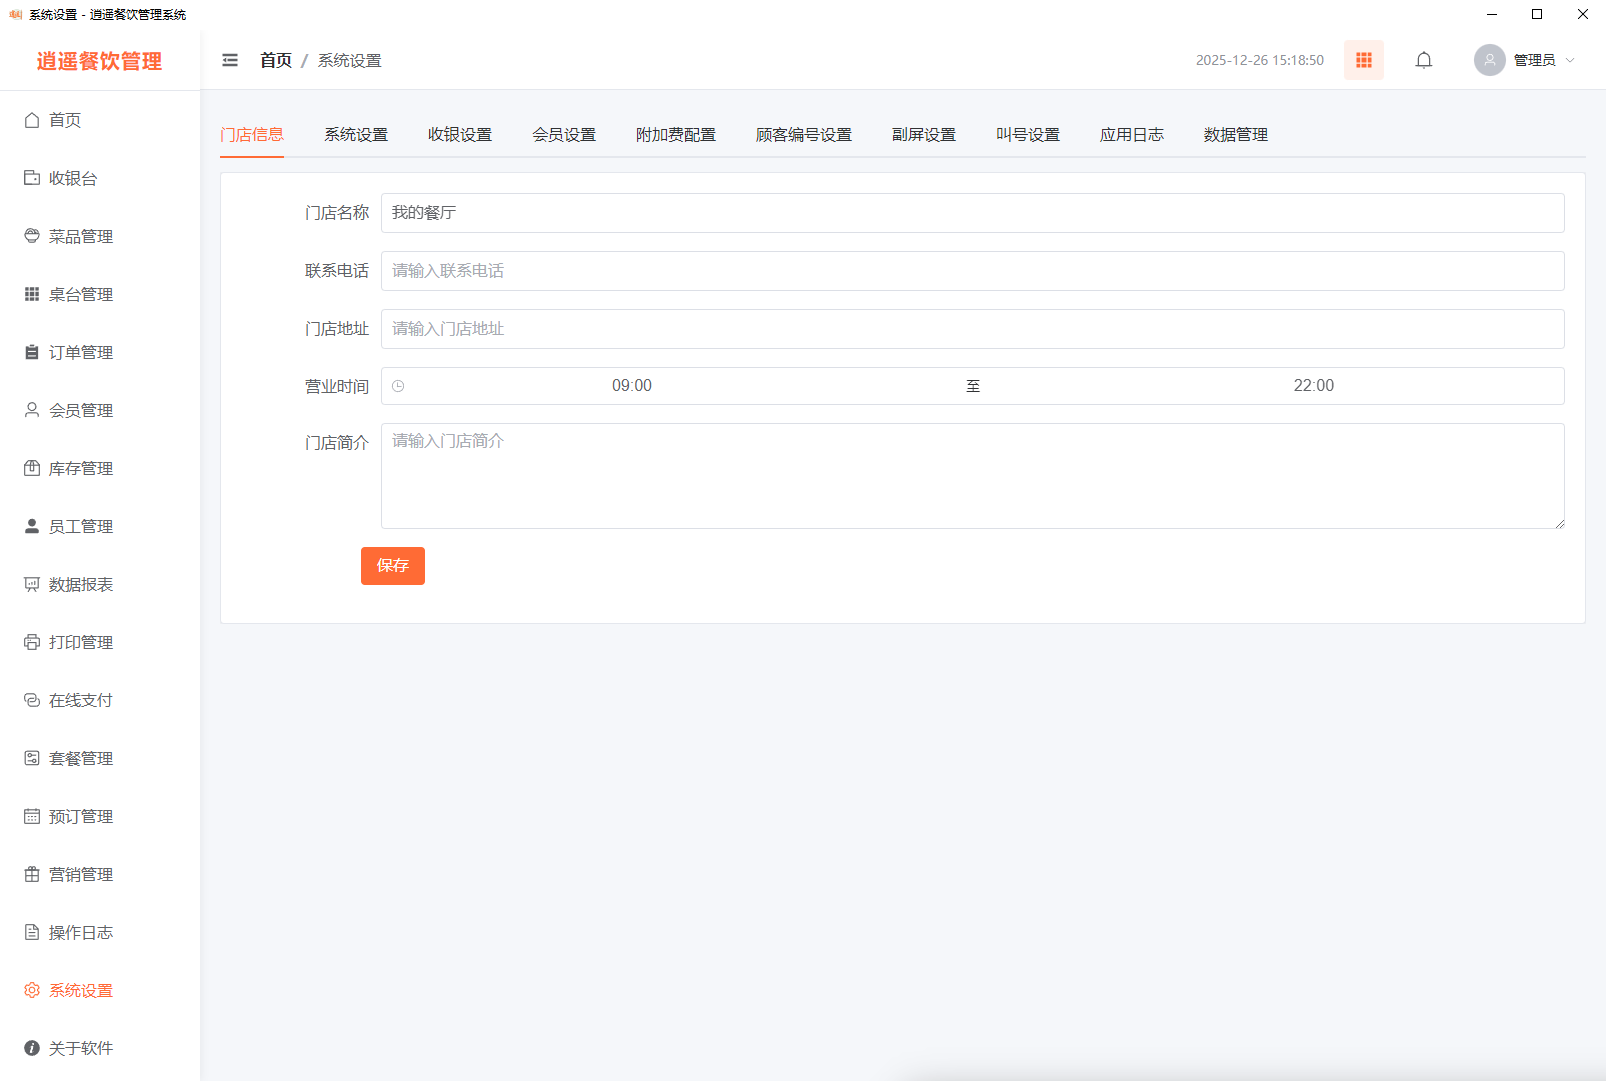Click the orange grid apps icon

click(1363, 60)
